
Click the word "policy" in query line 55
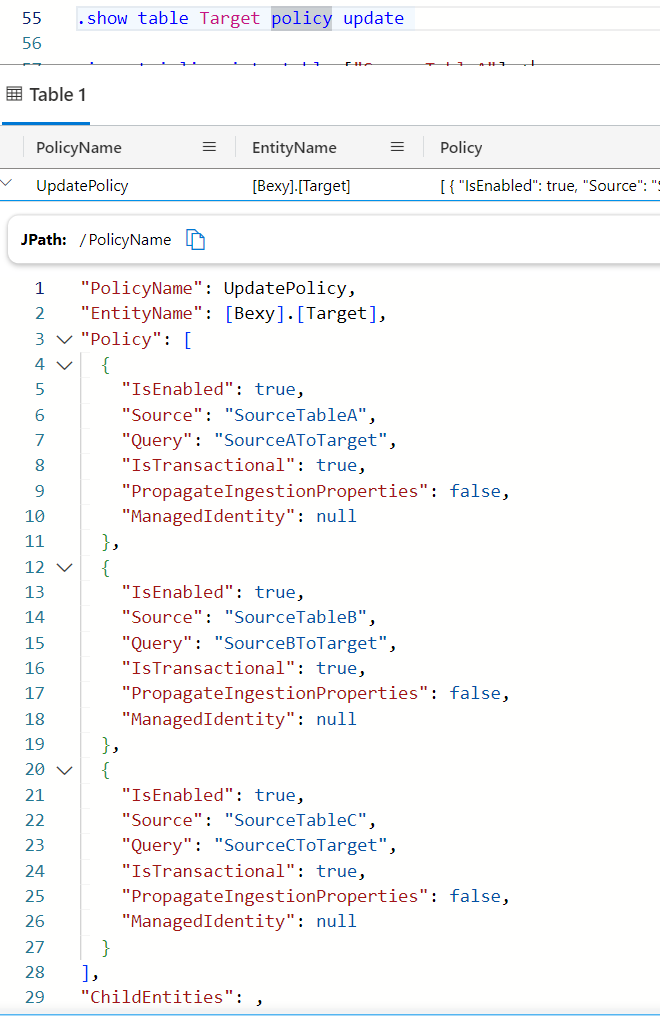pyautogui.click(x=301, y=18)
